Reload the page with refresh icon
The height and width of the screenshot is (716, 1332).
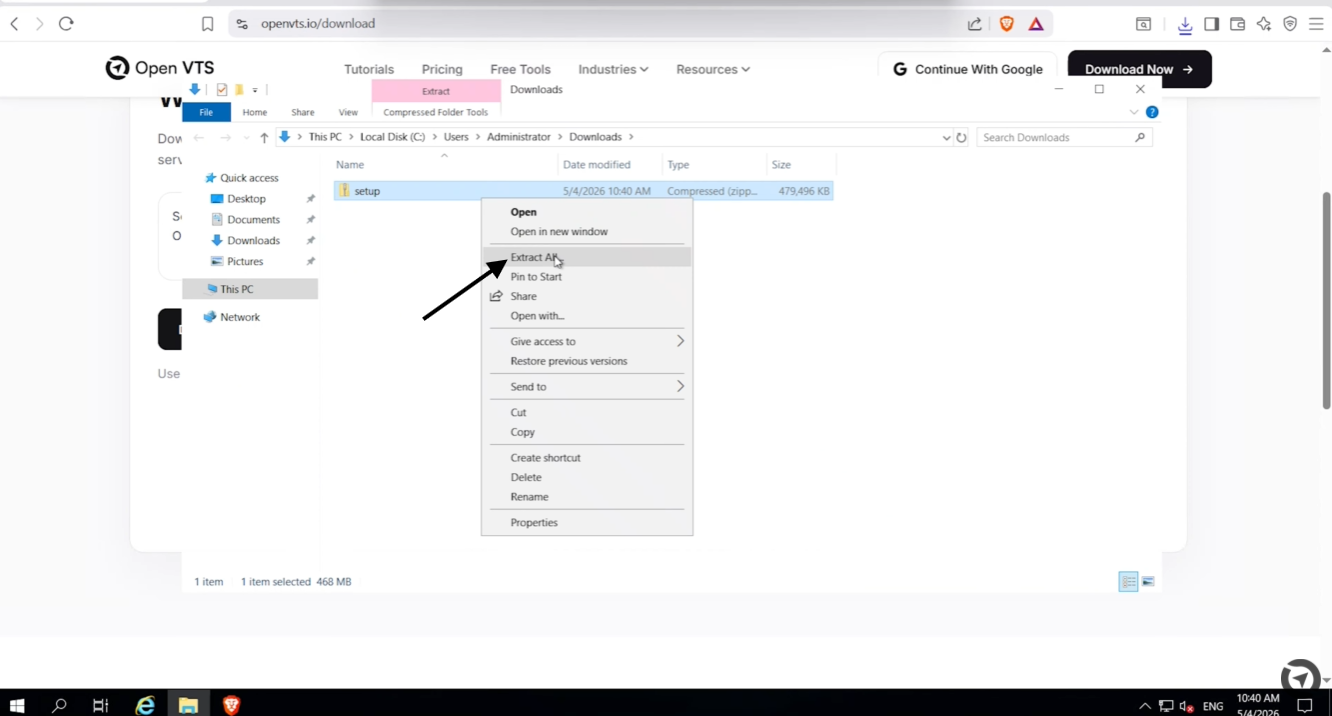coord(66,24)
